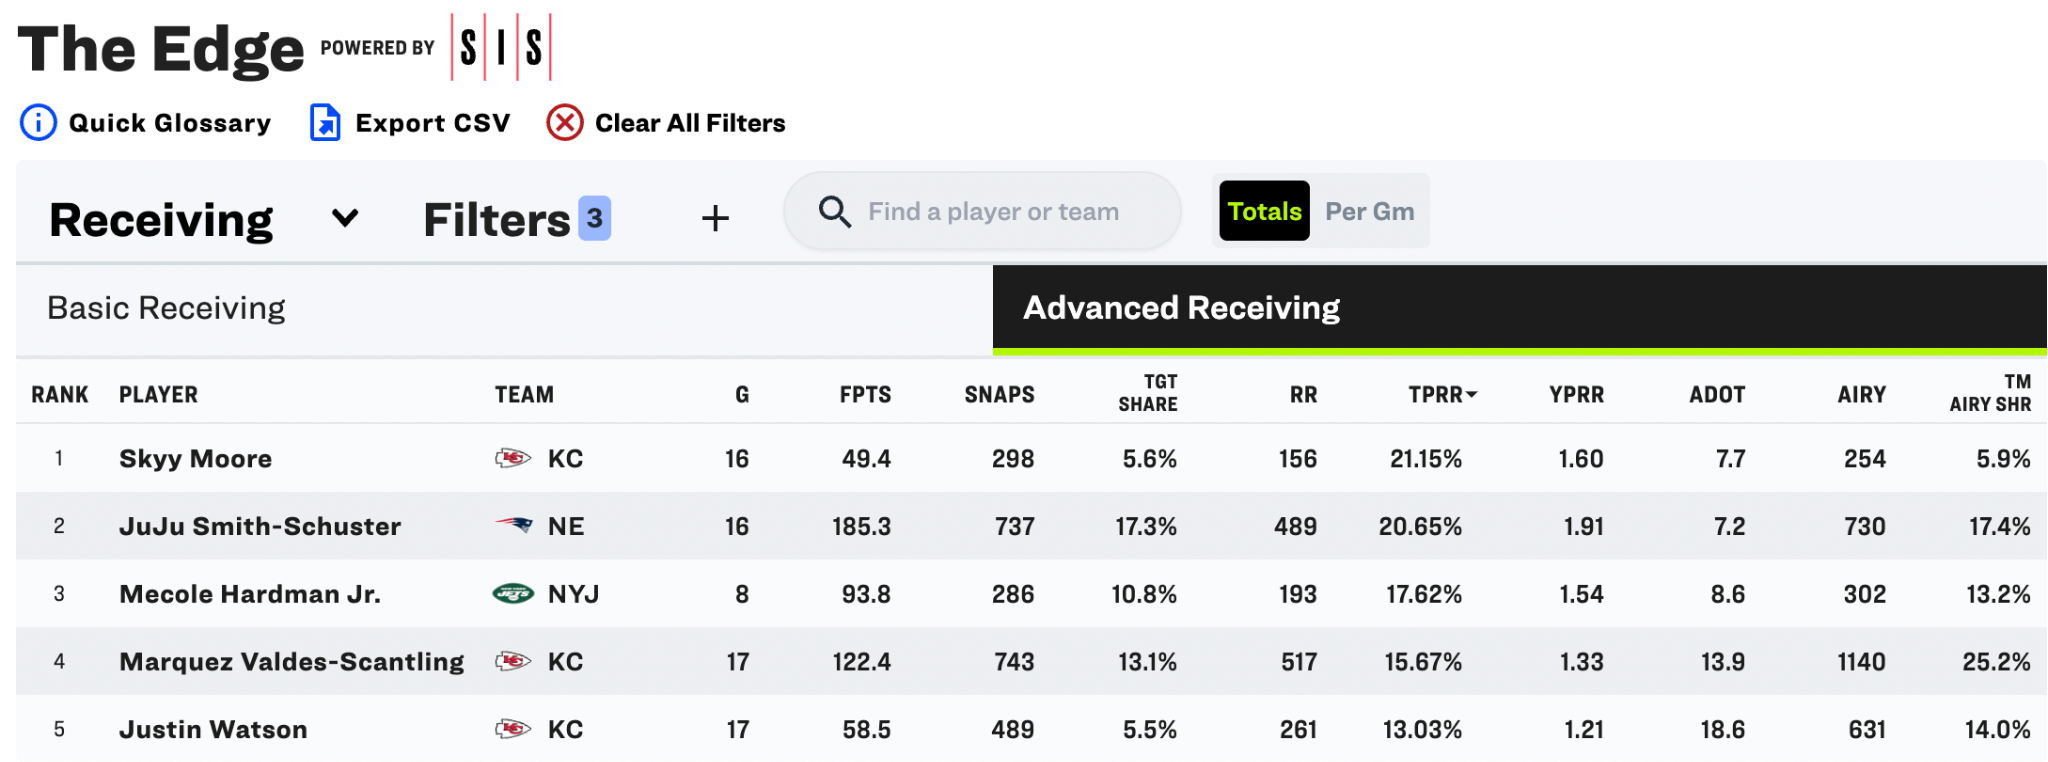Click the magnifier search icon
The height and width of the screenshot is (762, 2048).
(834, 212)
